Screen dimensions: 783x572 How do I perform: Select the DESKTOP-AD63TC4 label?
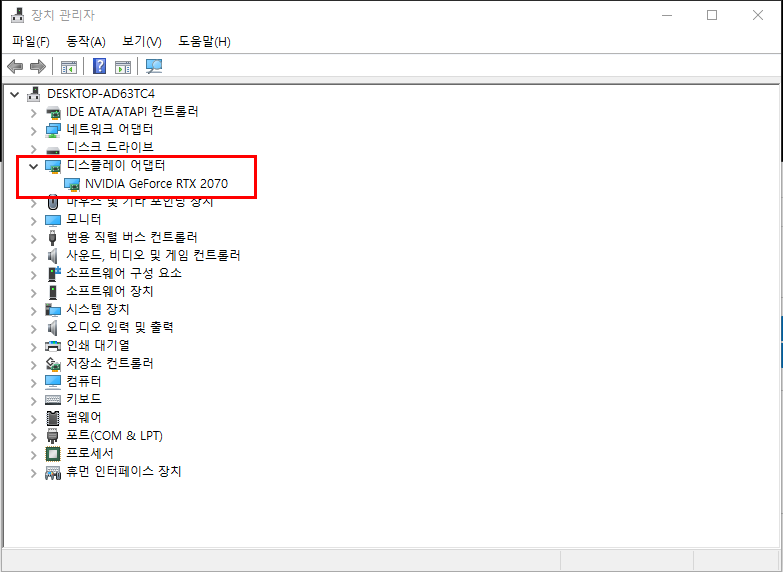tap(101, 93)
